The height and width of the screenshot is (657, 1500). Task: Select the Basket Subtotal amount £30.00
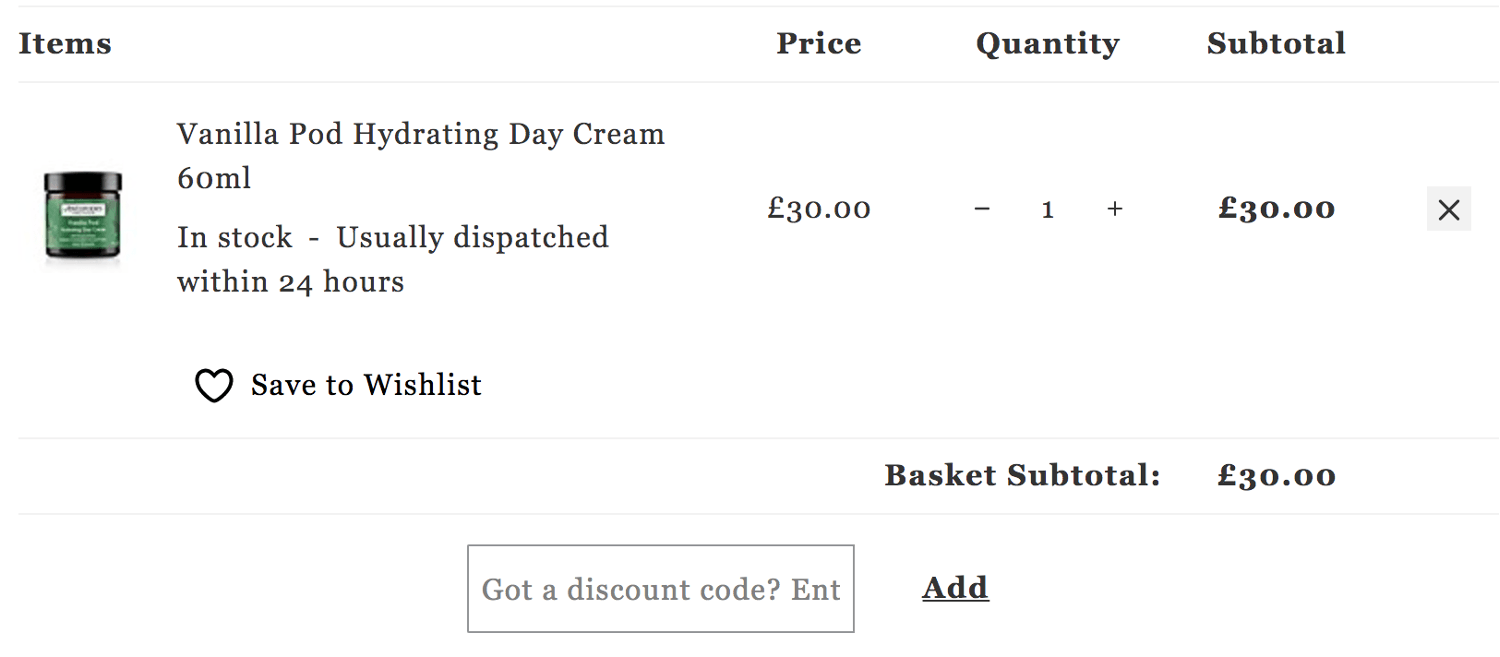1277,476
